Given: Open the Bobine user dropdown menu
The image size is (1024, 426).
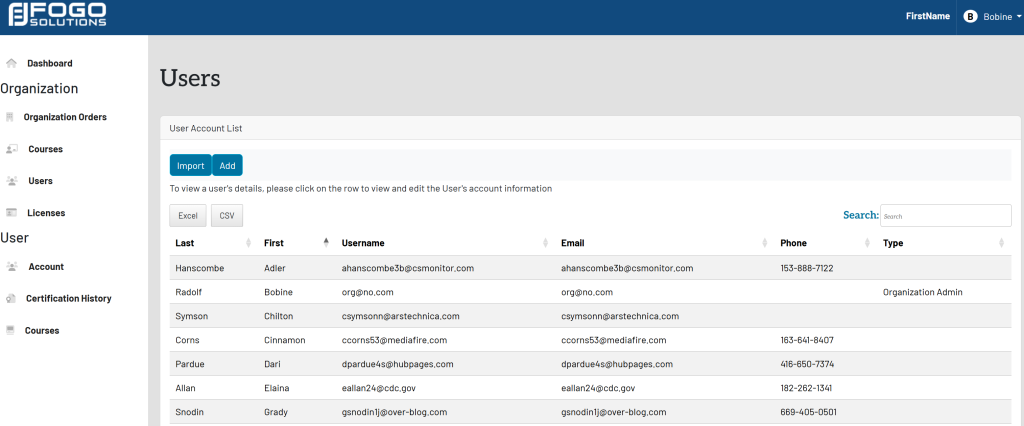Looking at the screenshot, I should coord(991,16).
